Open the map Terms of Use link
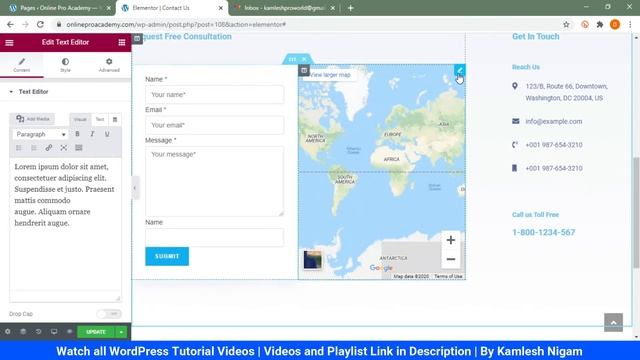 [x=448, y=276]
